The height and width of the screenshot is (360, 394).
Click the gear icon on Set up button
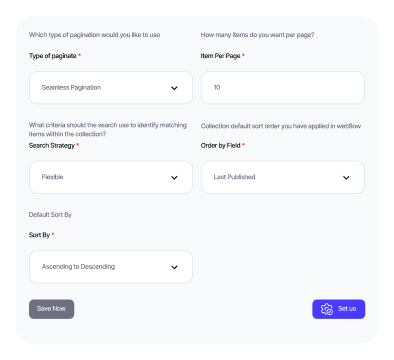point(327,309)
